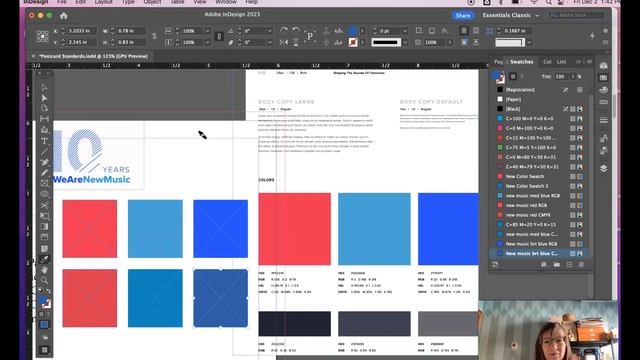The height and width of the screenshot is (360, 640).
Task: Open the stroke weight dropdown
Action: (x=405, y=31)
